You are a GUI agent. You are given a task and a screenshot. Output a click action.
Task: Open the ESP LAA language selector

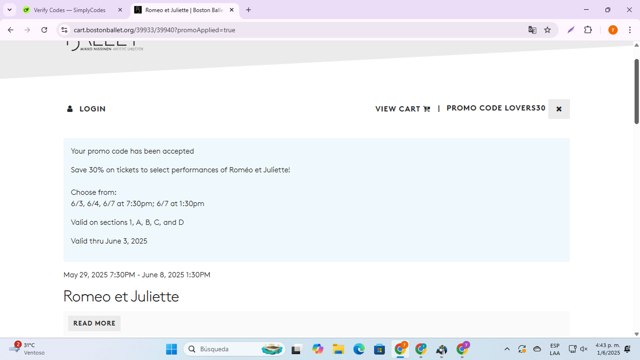coord(554,349)
